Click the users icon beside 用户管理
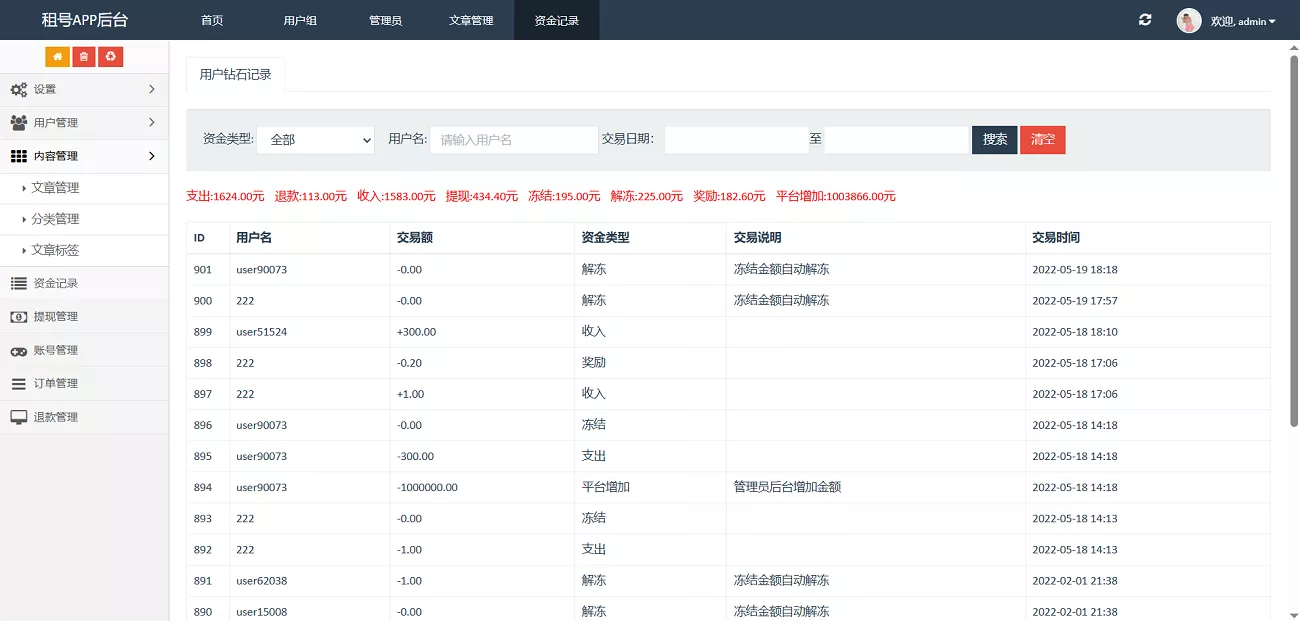The image size is (1300, 621). tap(17, 122)
